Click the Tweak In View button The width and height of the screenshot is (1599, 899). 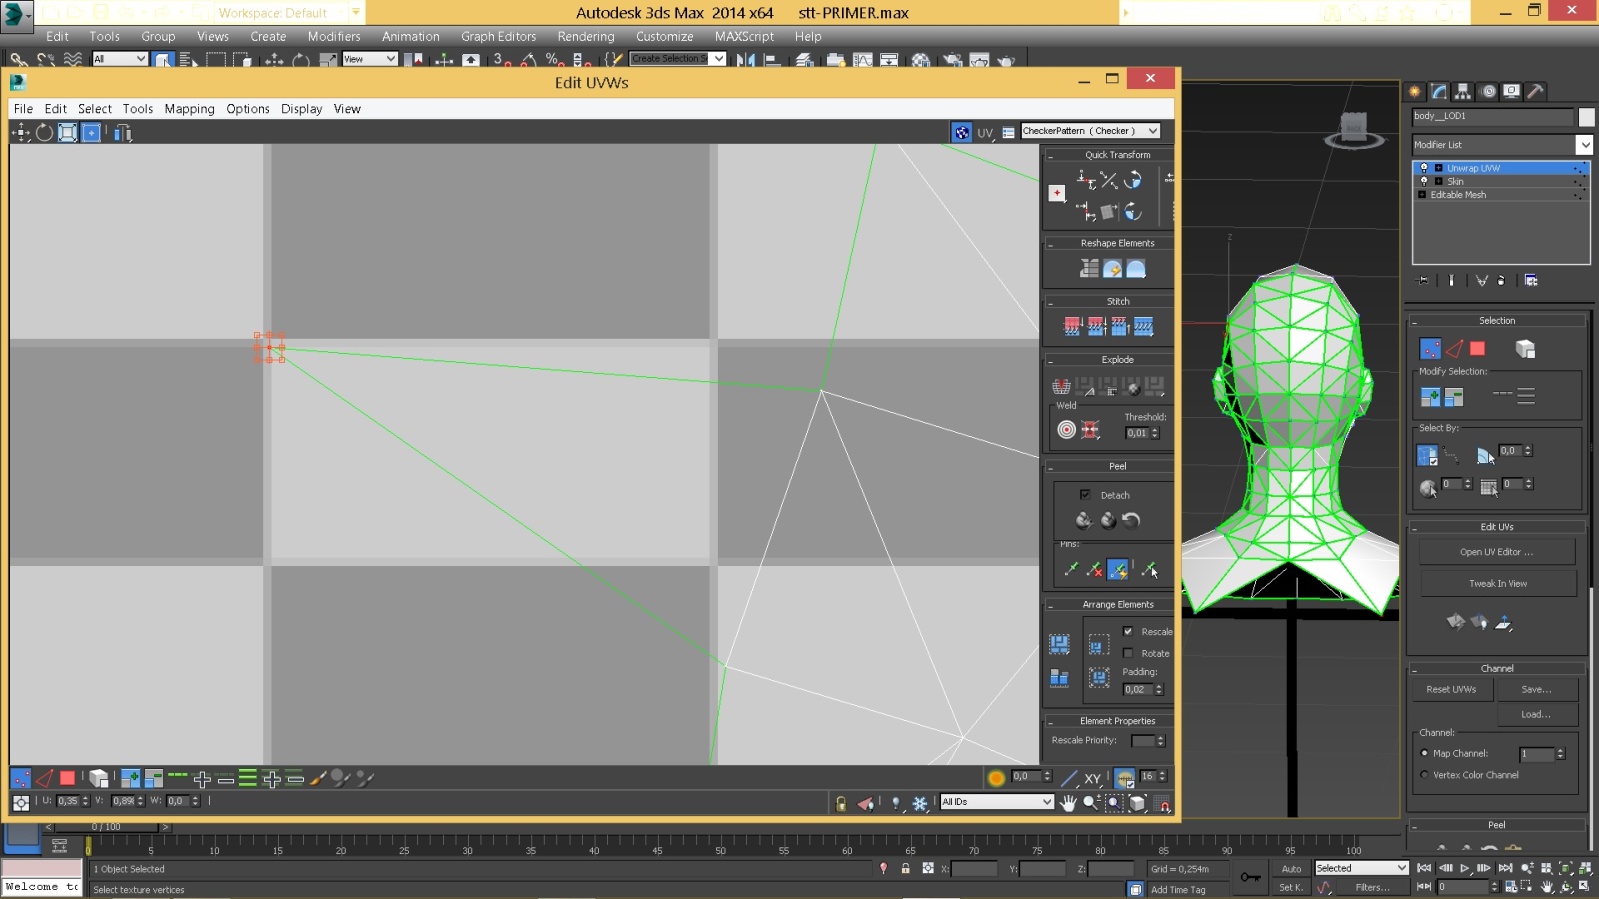1498,584
